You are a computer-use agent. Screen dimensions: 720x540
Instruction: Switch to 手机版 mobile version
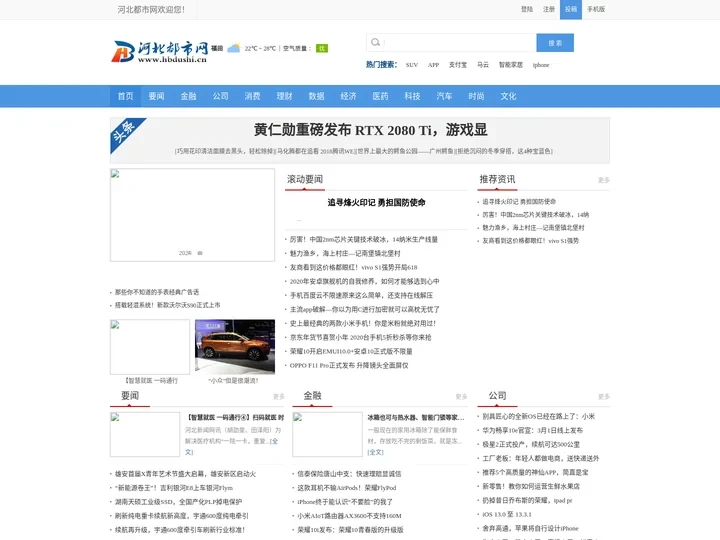point(596,9)
